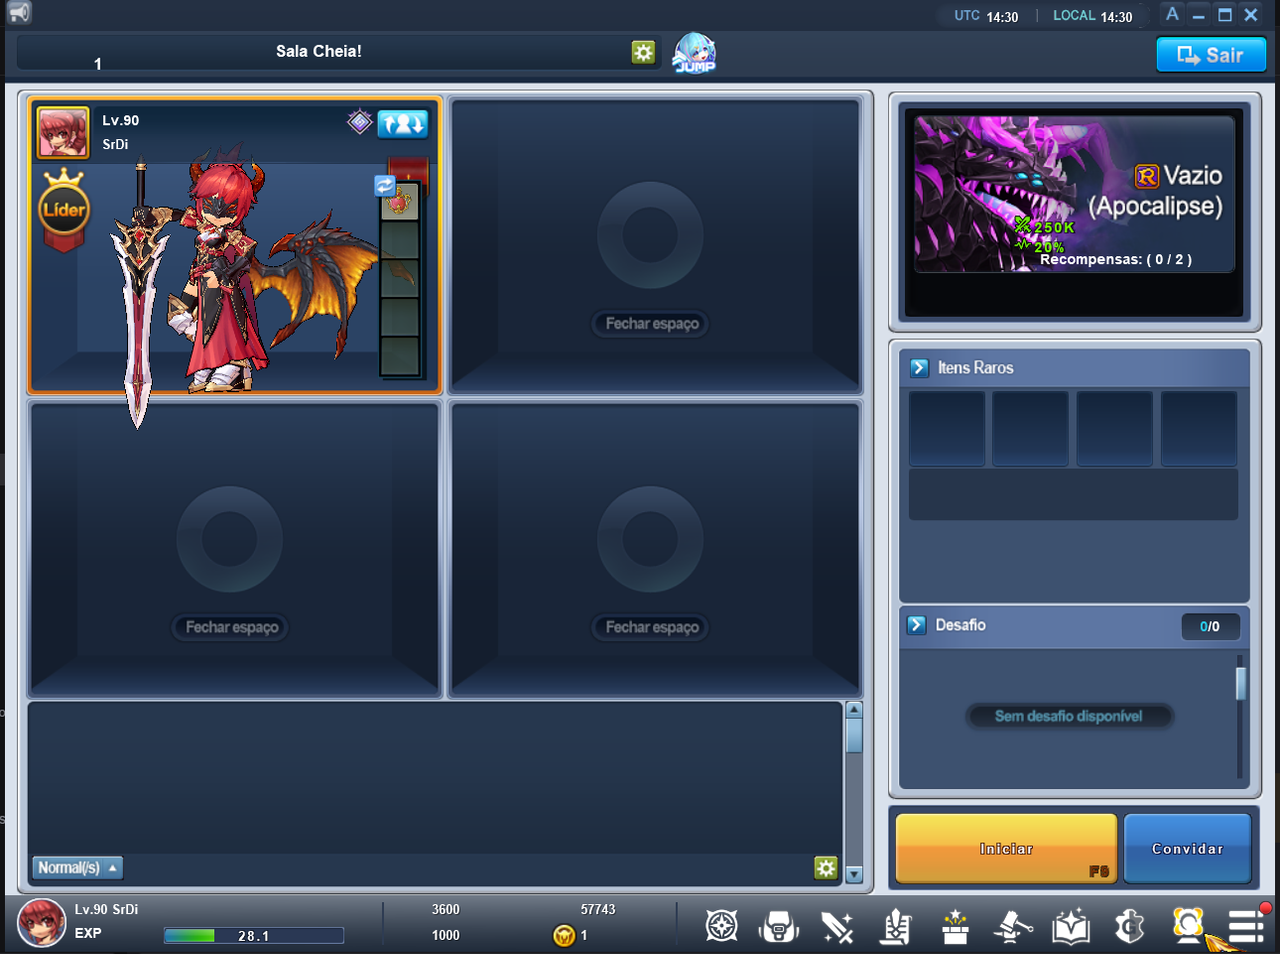Viewport: 1280px width, 954px height.
Task: Close the player slot below SrDi's card
Action: pos(232,627)
